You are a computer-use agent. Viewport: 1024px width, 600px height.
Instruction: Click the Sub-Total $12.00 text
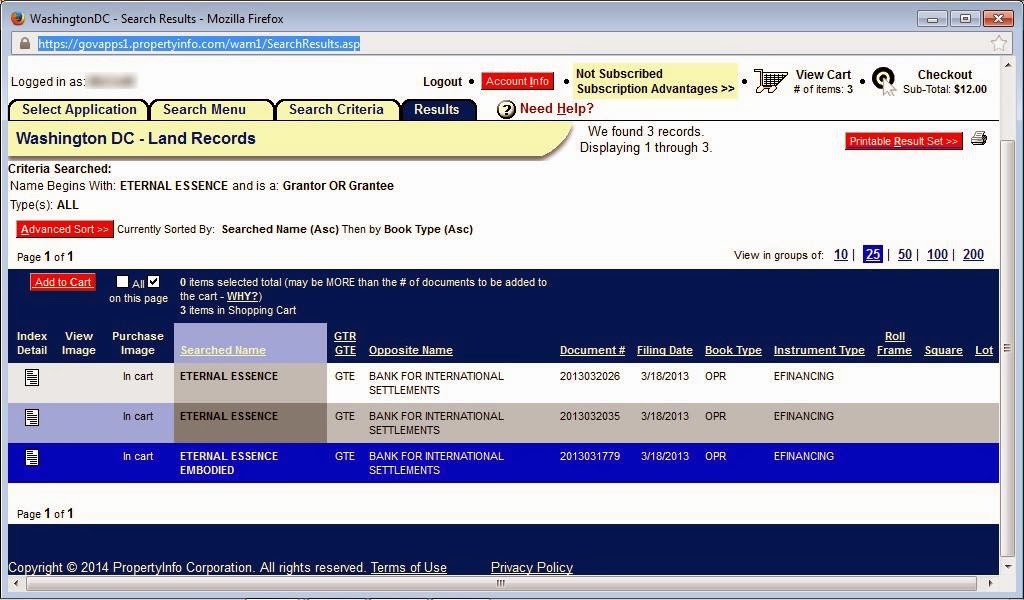[944, 89]
